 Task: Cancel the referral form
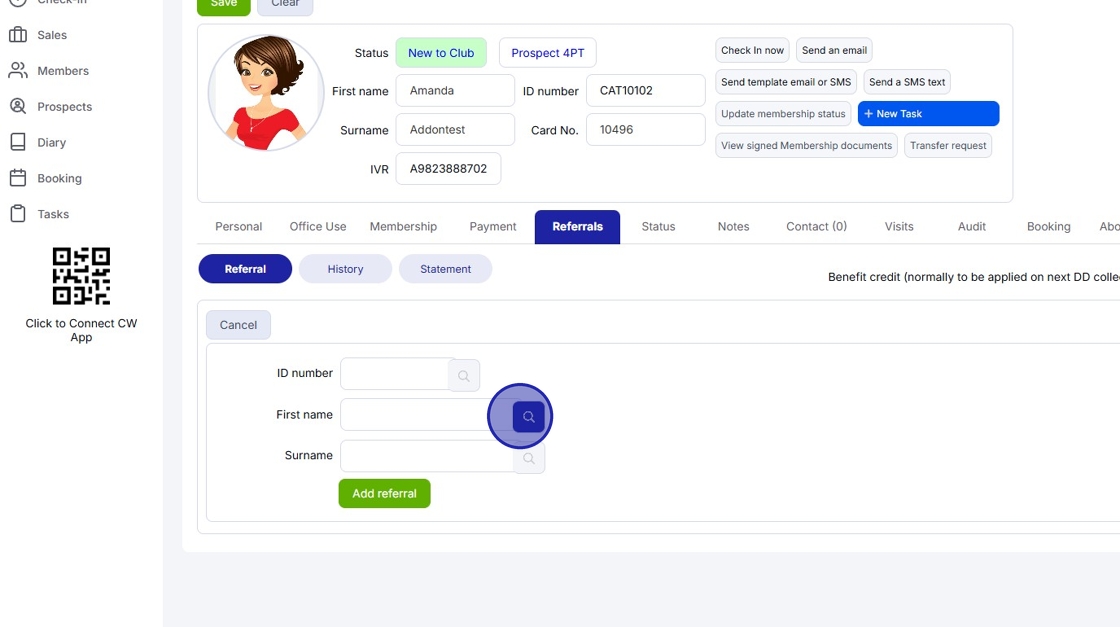(238, 325)
